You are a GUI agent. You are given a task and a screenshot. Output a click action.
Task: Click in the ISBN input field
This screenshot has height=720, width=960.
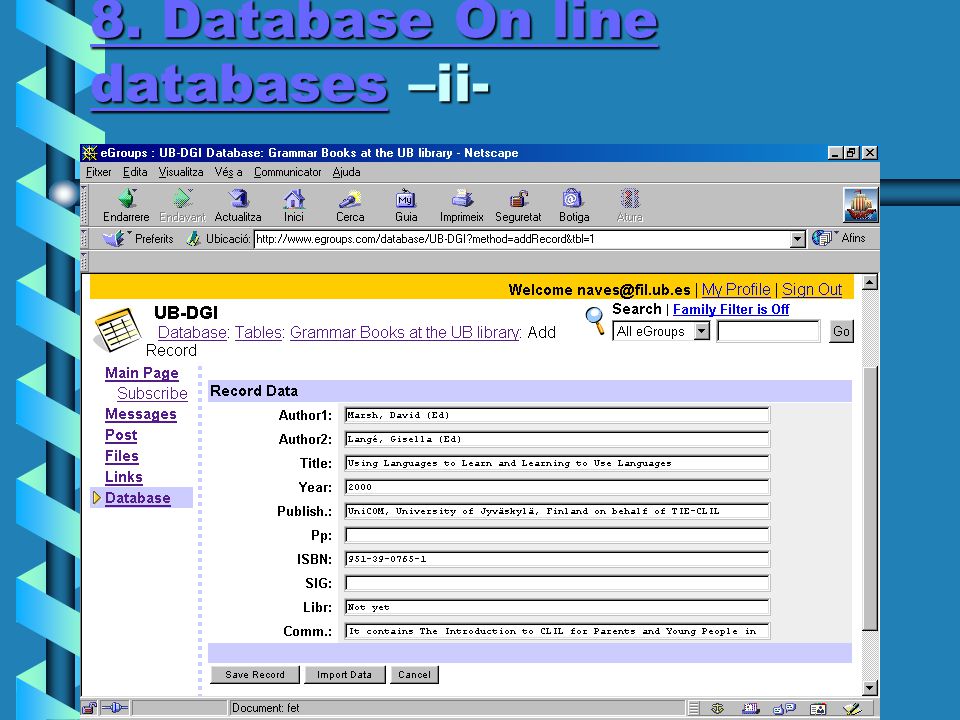557,559
